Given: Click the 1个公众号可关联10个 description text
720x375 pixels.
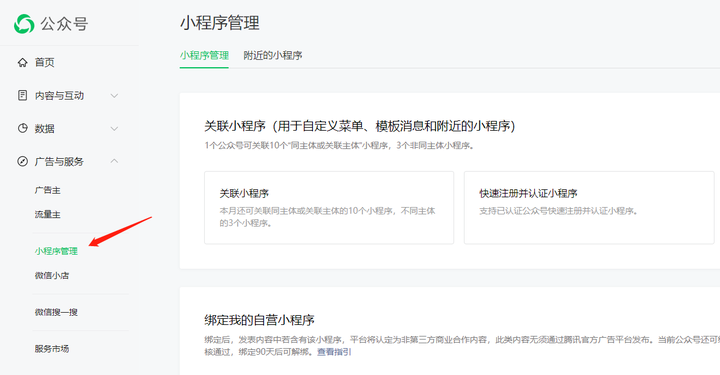Looking at the screenshot, I should (340, 146).
